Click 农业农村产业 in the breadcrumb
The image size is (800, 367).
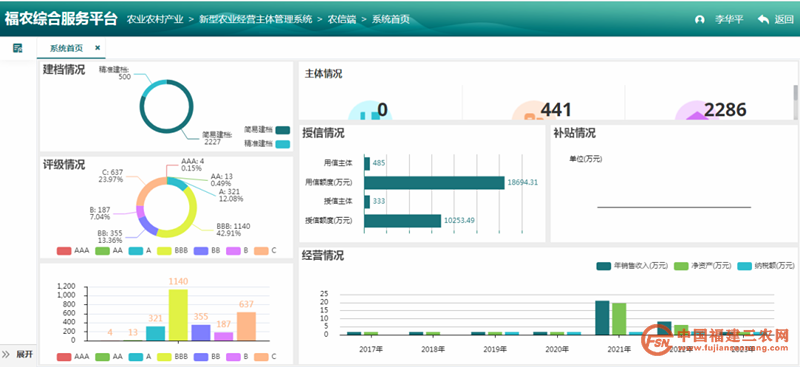(155, 19)
